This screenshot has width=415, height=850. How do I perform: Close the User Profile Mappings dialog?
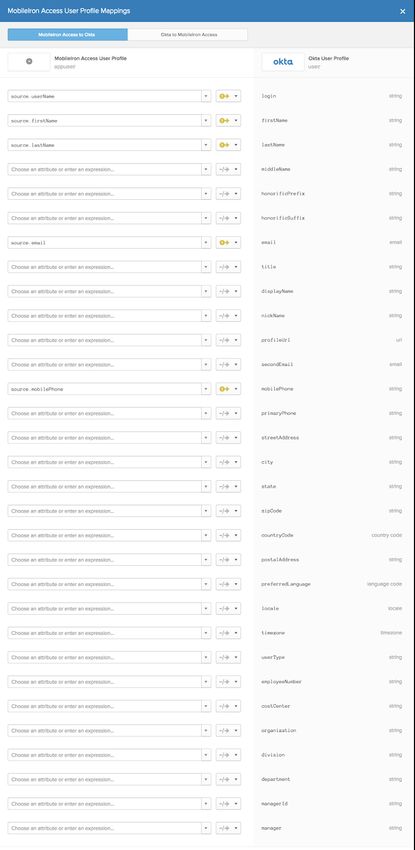[x=403, y=11]
